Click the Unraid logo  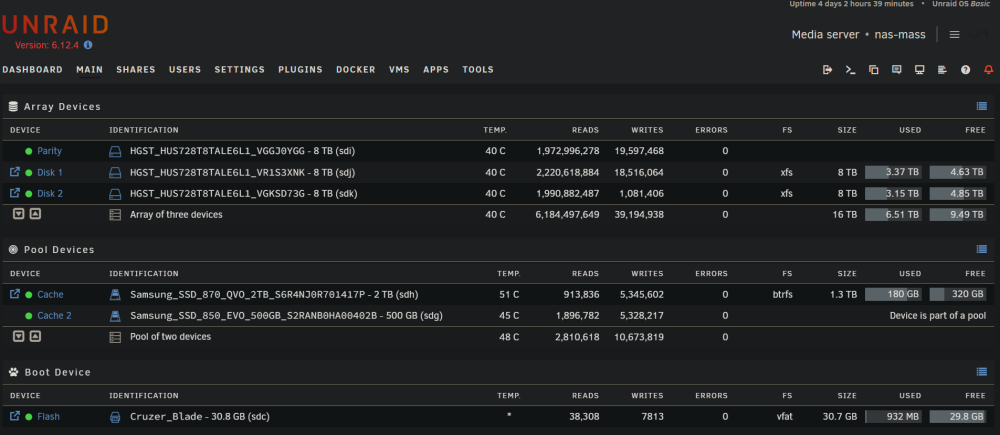point(55,26)
